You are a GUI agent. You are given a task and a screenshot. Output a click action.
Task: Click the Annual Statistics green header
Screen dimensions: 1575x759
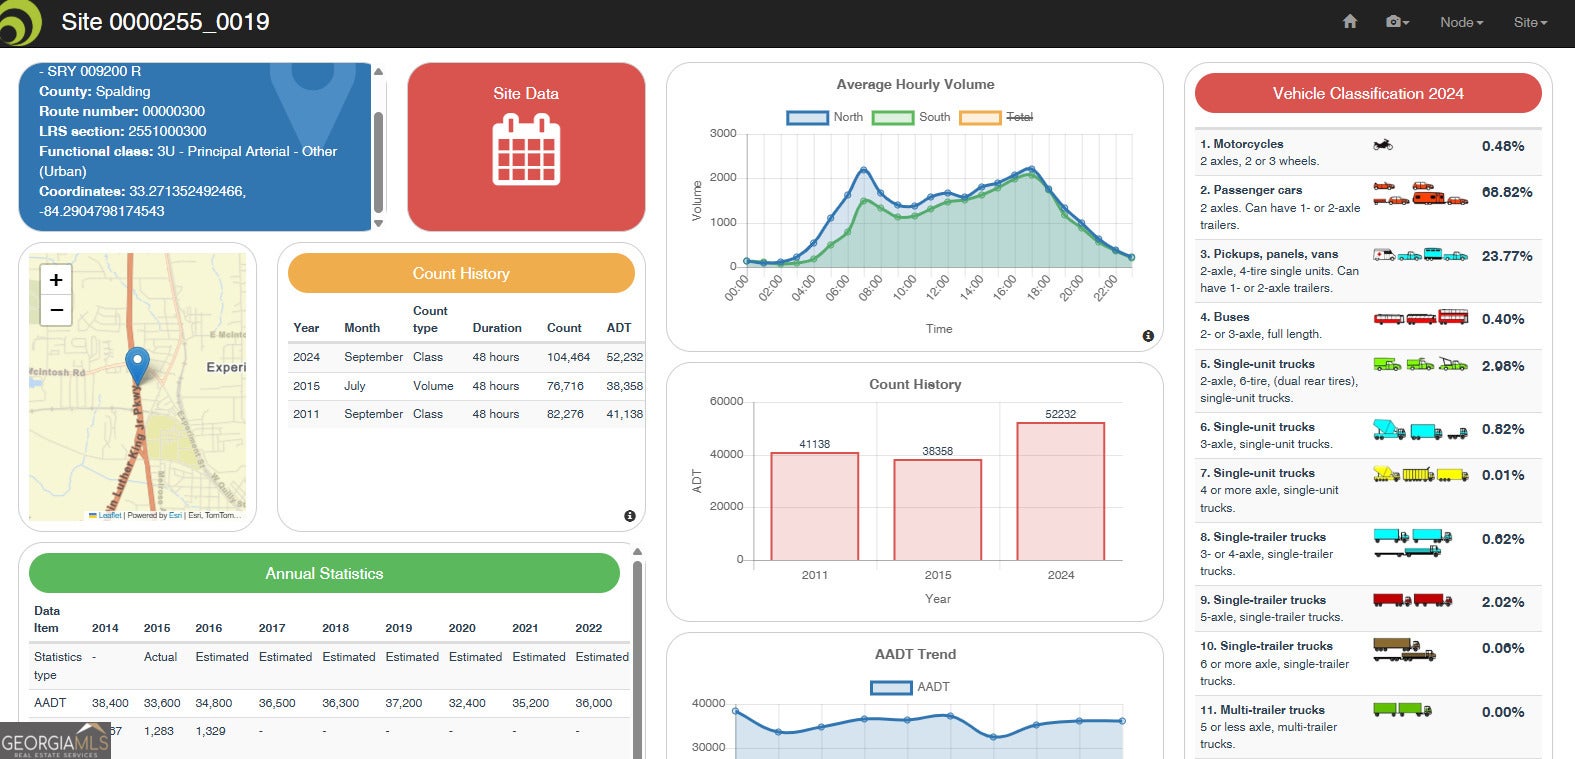tap(324, 573)
